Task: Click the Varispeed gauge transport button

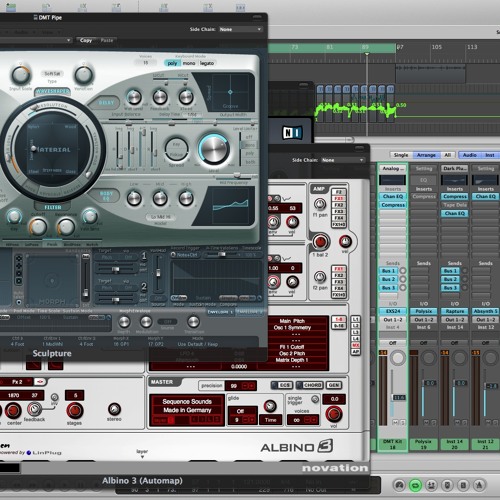Action: click(400, 485)
